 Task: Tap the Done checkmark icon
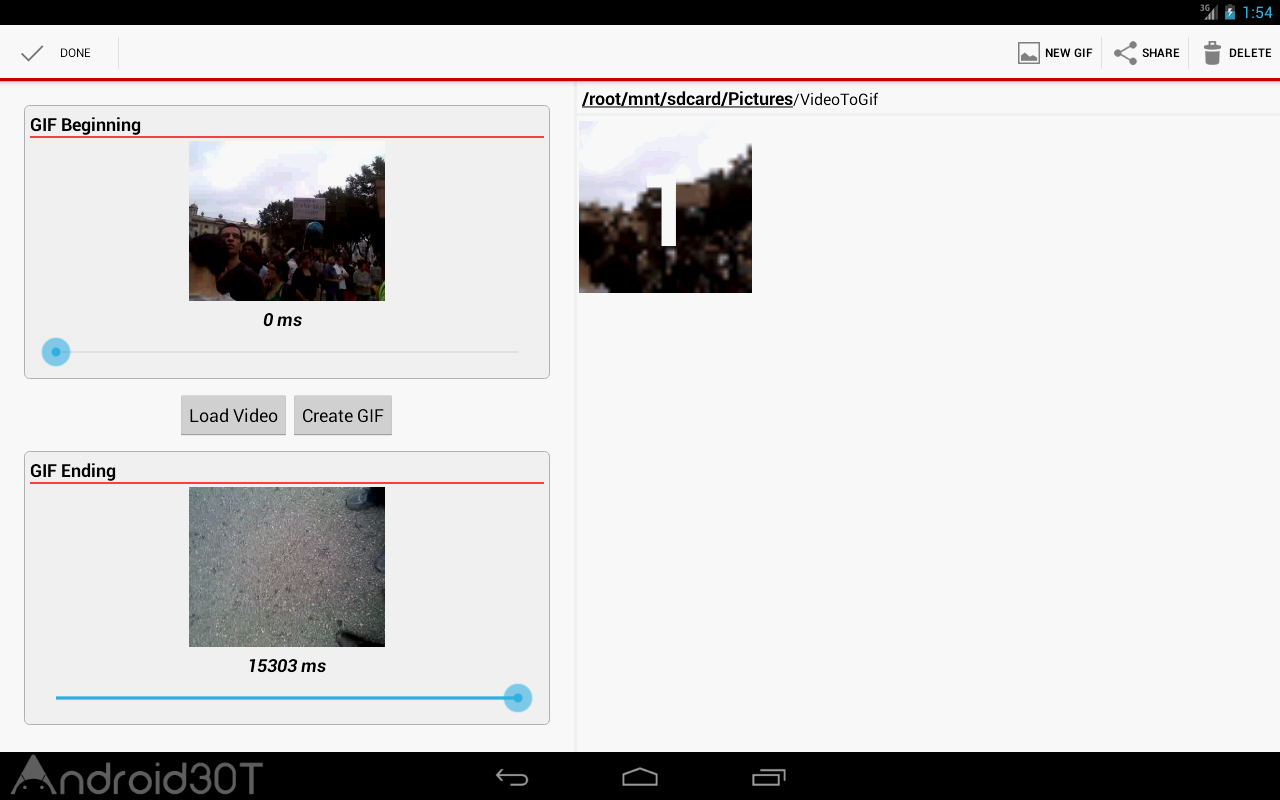(32, 53)
